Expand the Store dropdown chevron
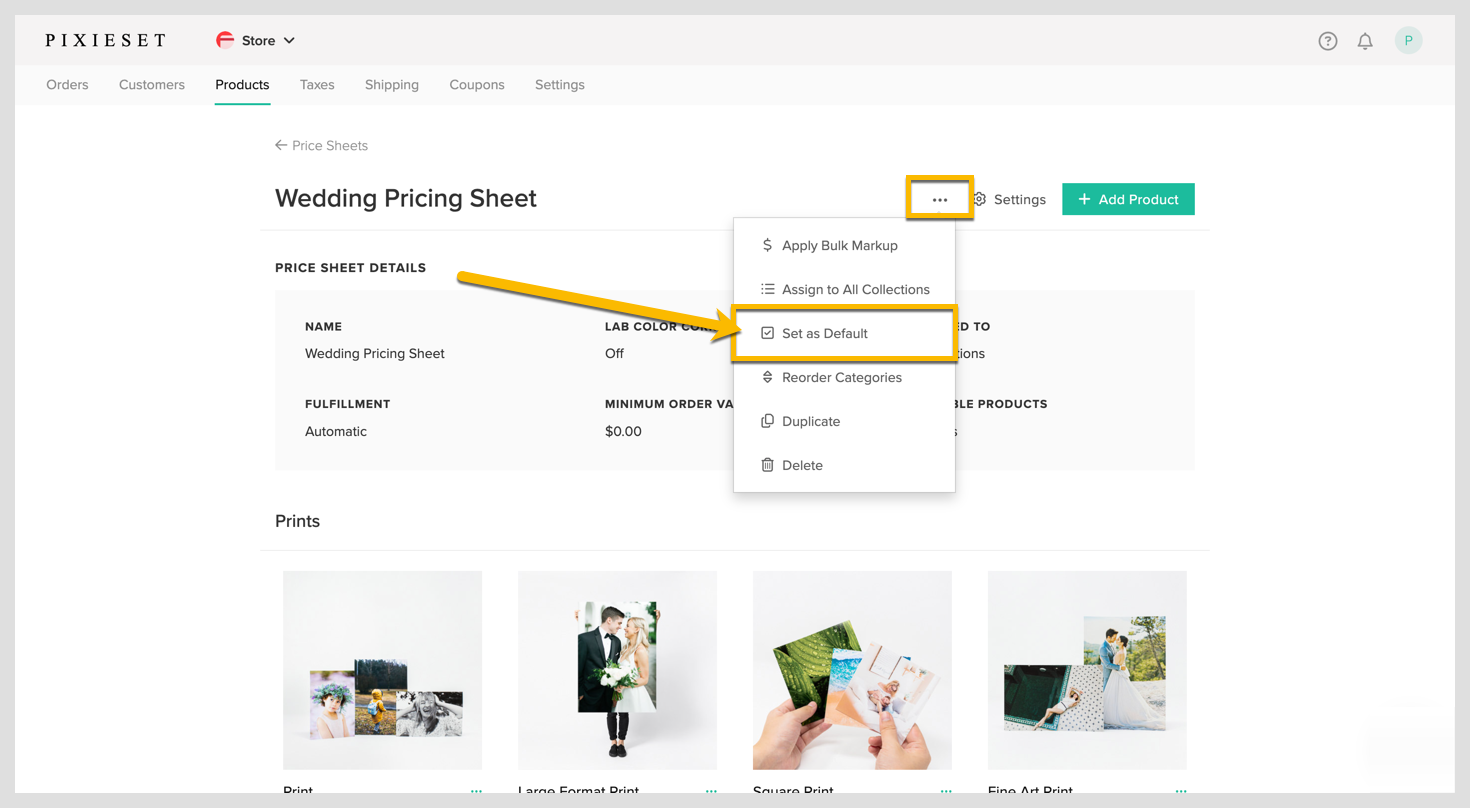Viewport: 1470px width, 808px height. pyautogui.click(x=289, y=41)
